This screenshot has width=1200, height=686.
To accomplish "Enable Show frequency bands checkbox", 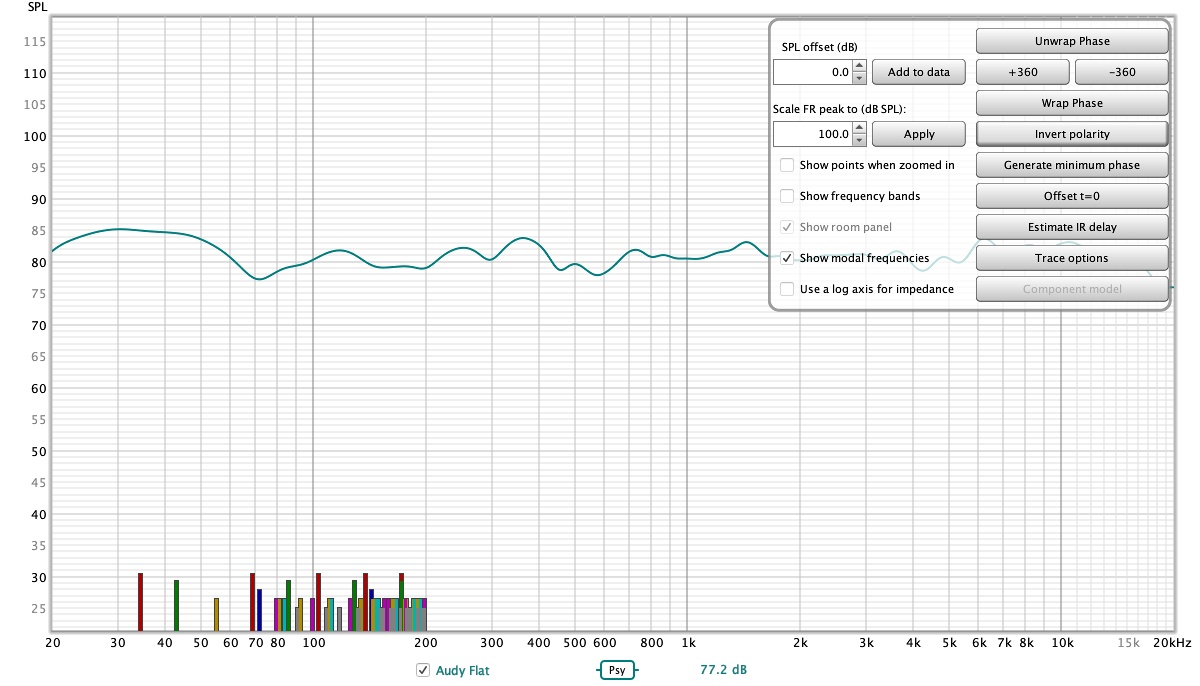I will pos(787,196).
